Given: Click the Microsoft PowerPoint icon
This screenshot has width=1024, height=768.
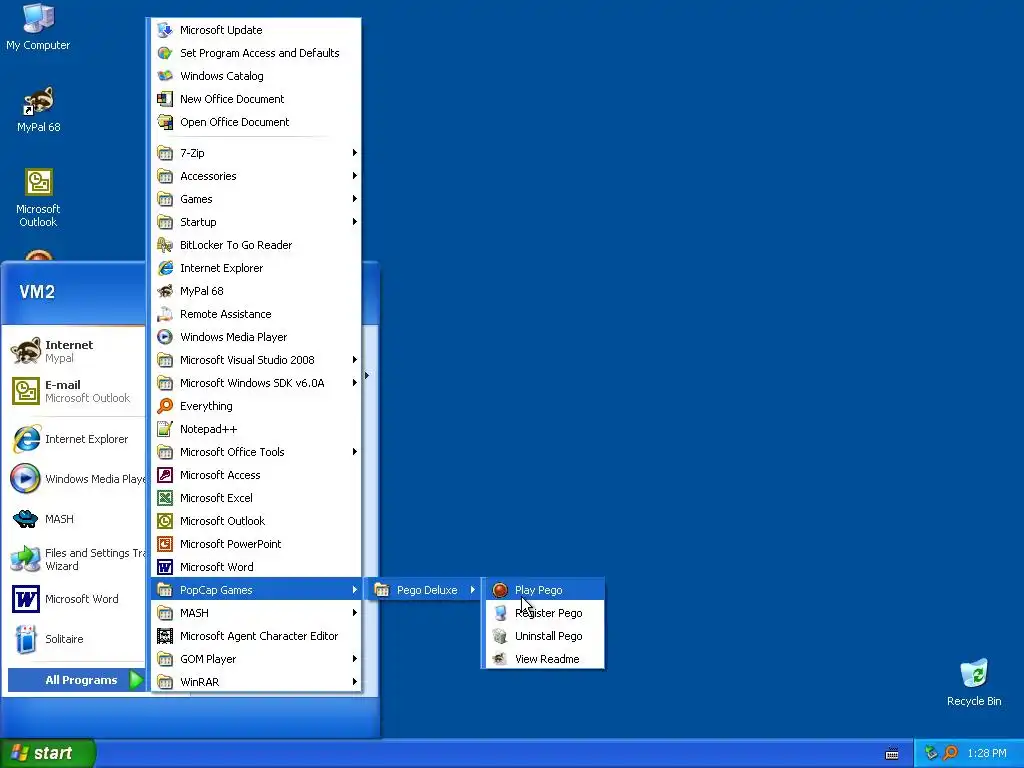Looking at the screenshot, I should point(165,544).
